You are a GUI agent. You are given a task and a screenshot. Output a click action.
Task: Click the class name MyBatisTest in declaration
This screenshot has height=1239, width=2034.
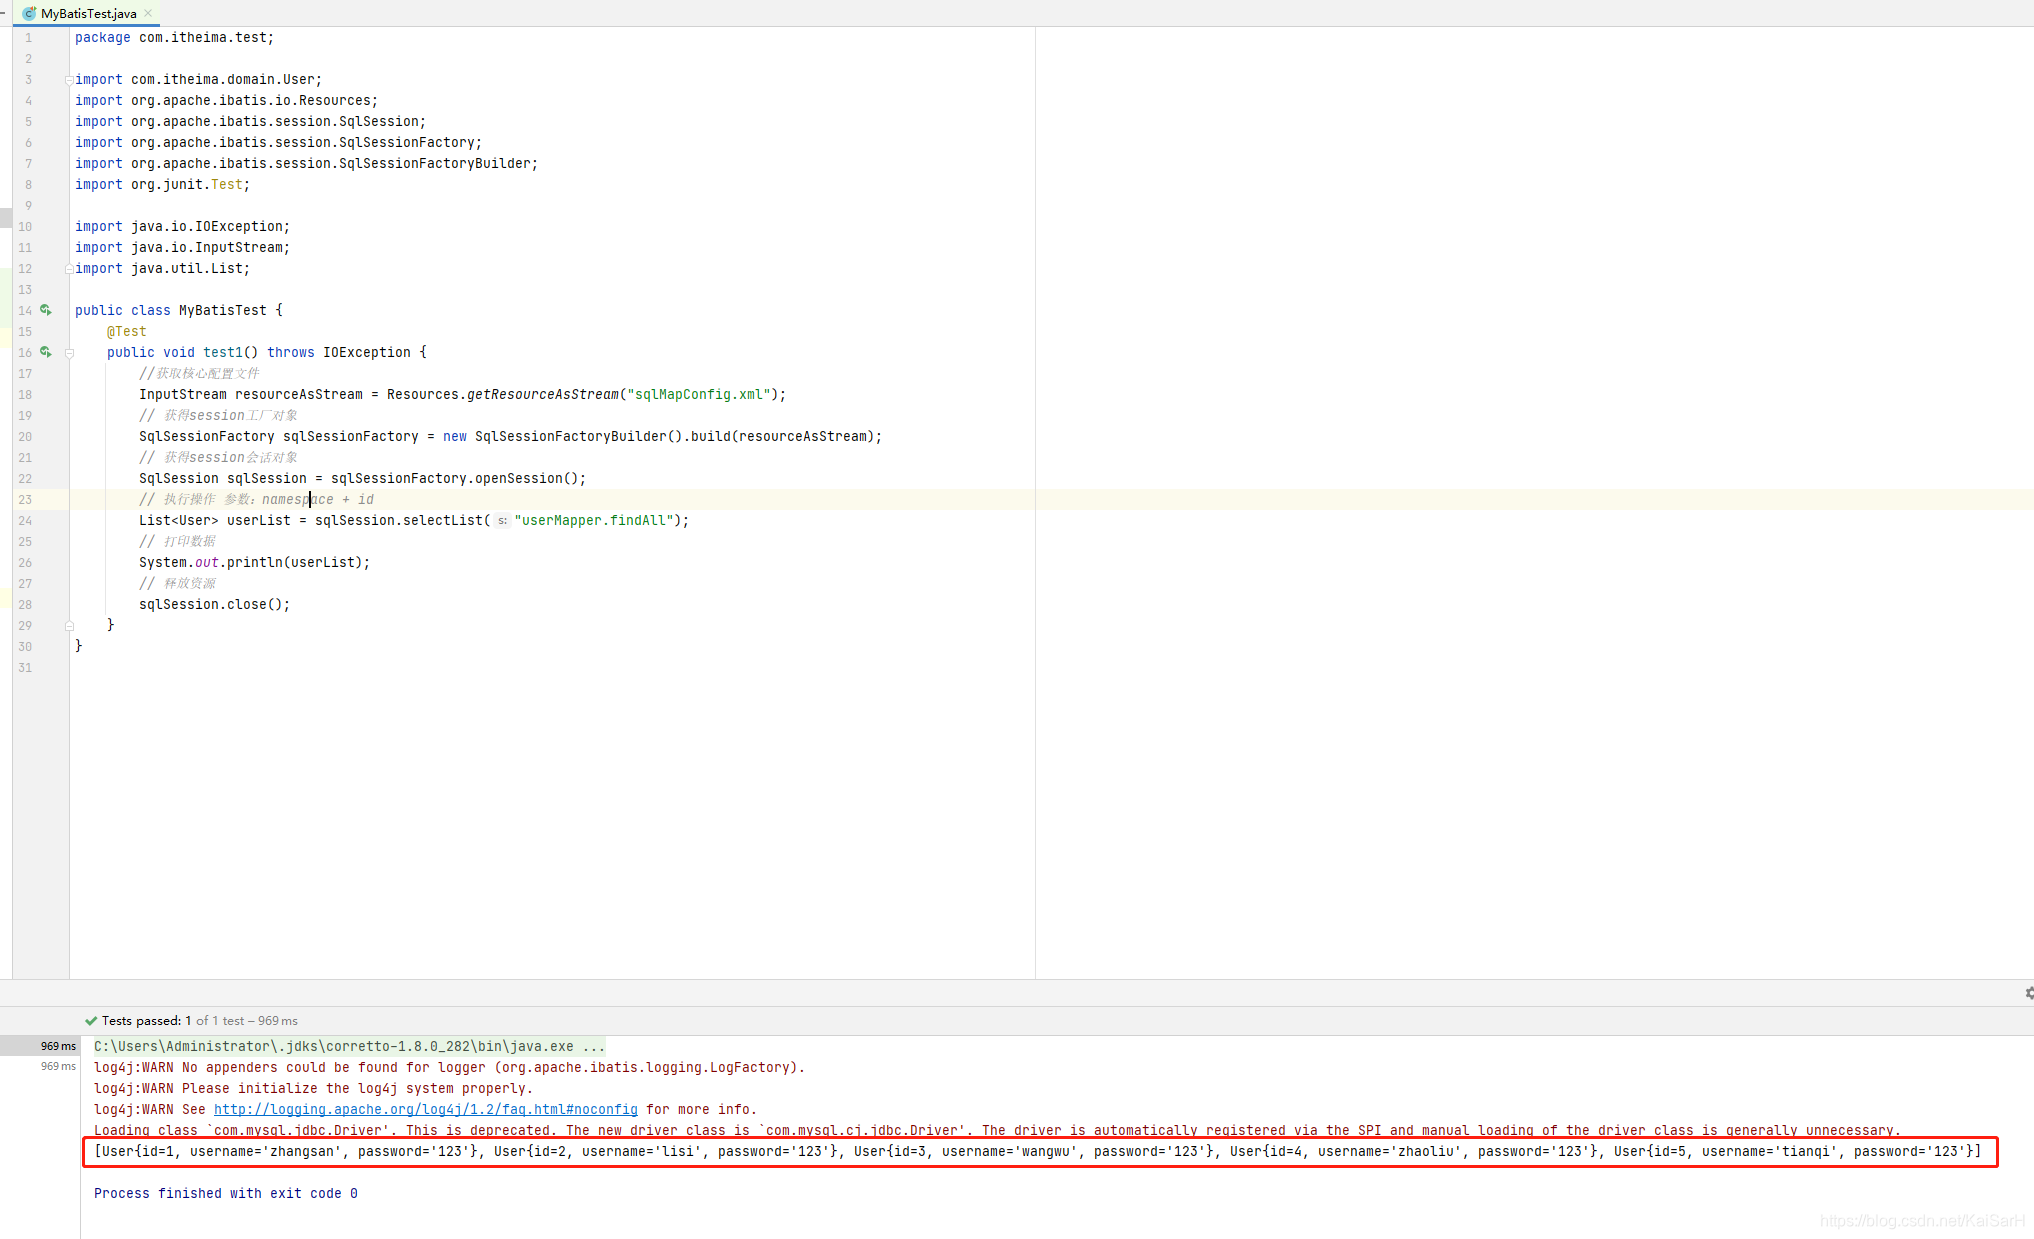pyautogui.click(x=223, y=310)
